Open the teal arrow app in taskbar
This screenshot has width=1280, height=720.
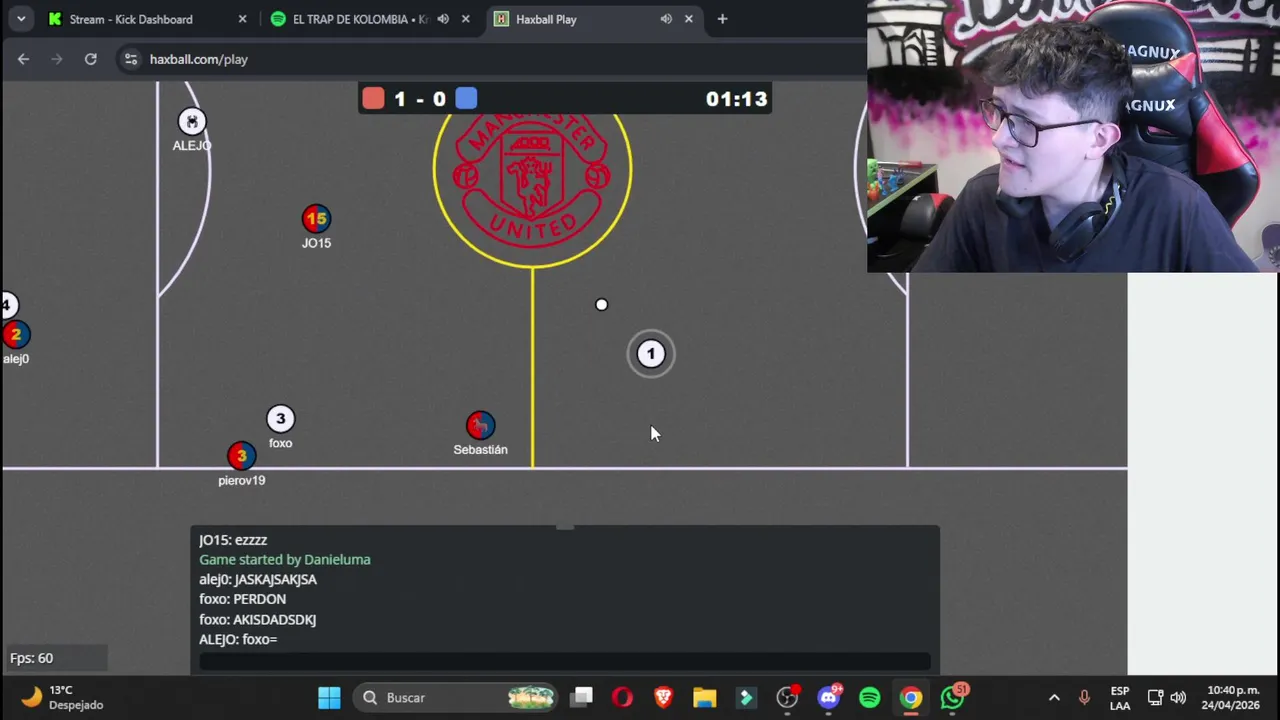pos(746,698)
